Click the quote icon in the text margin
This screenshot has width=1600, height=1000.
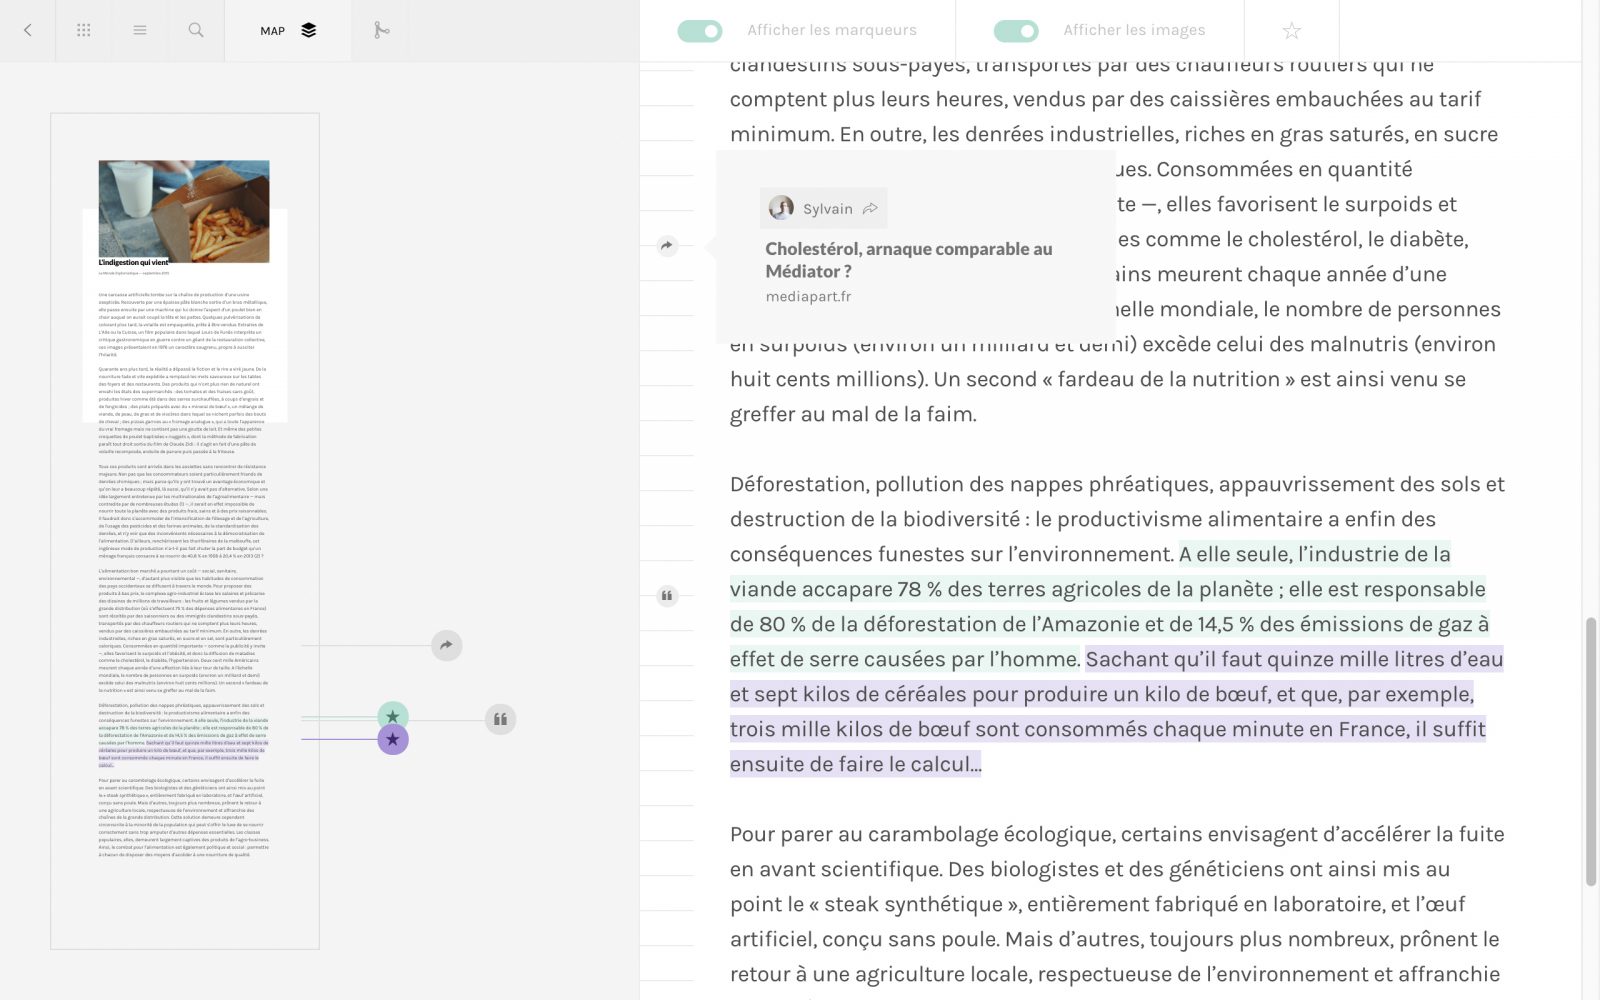coord(667,596)
